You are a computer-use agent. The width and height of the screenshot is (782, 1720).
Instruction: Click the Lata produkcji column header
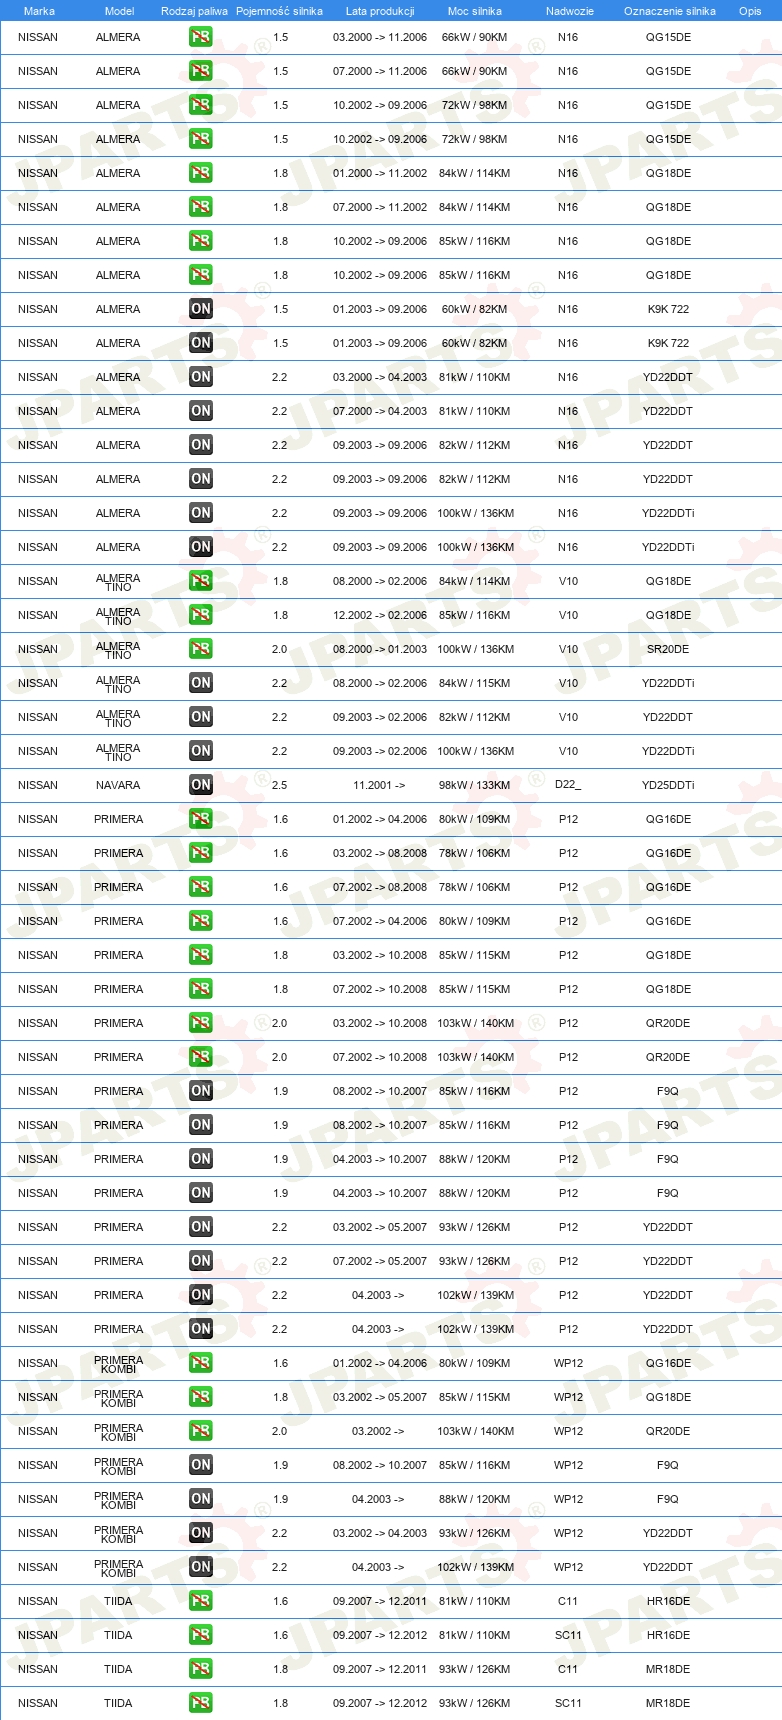(x=380, y=11)
